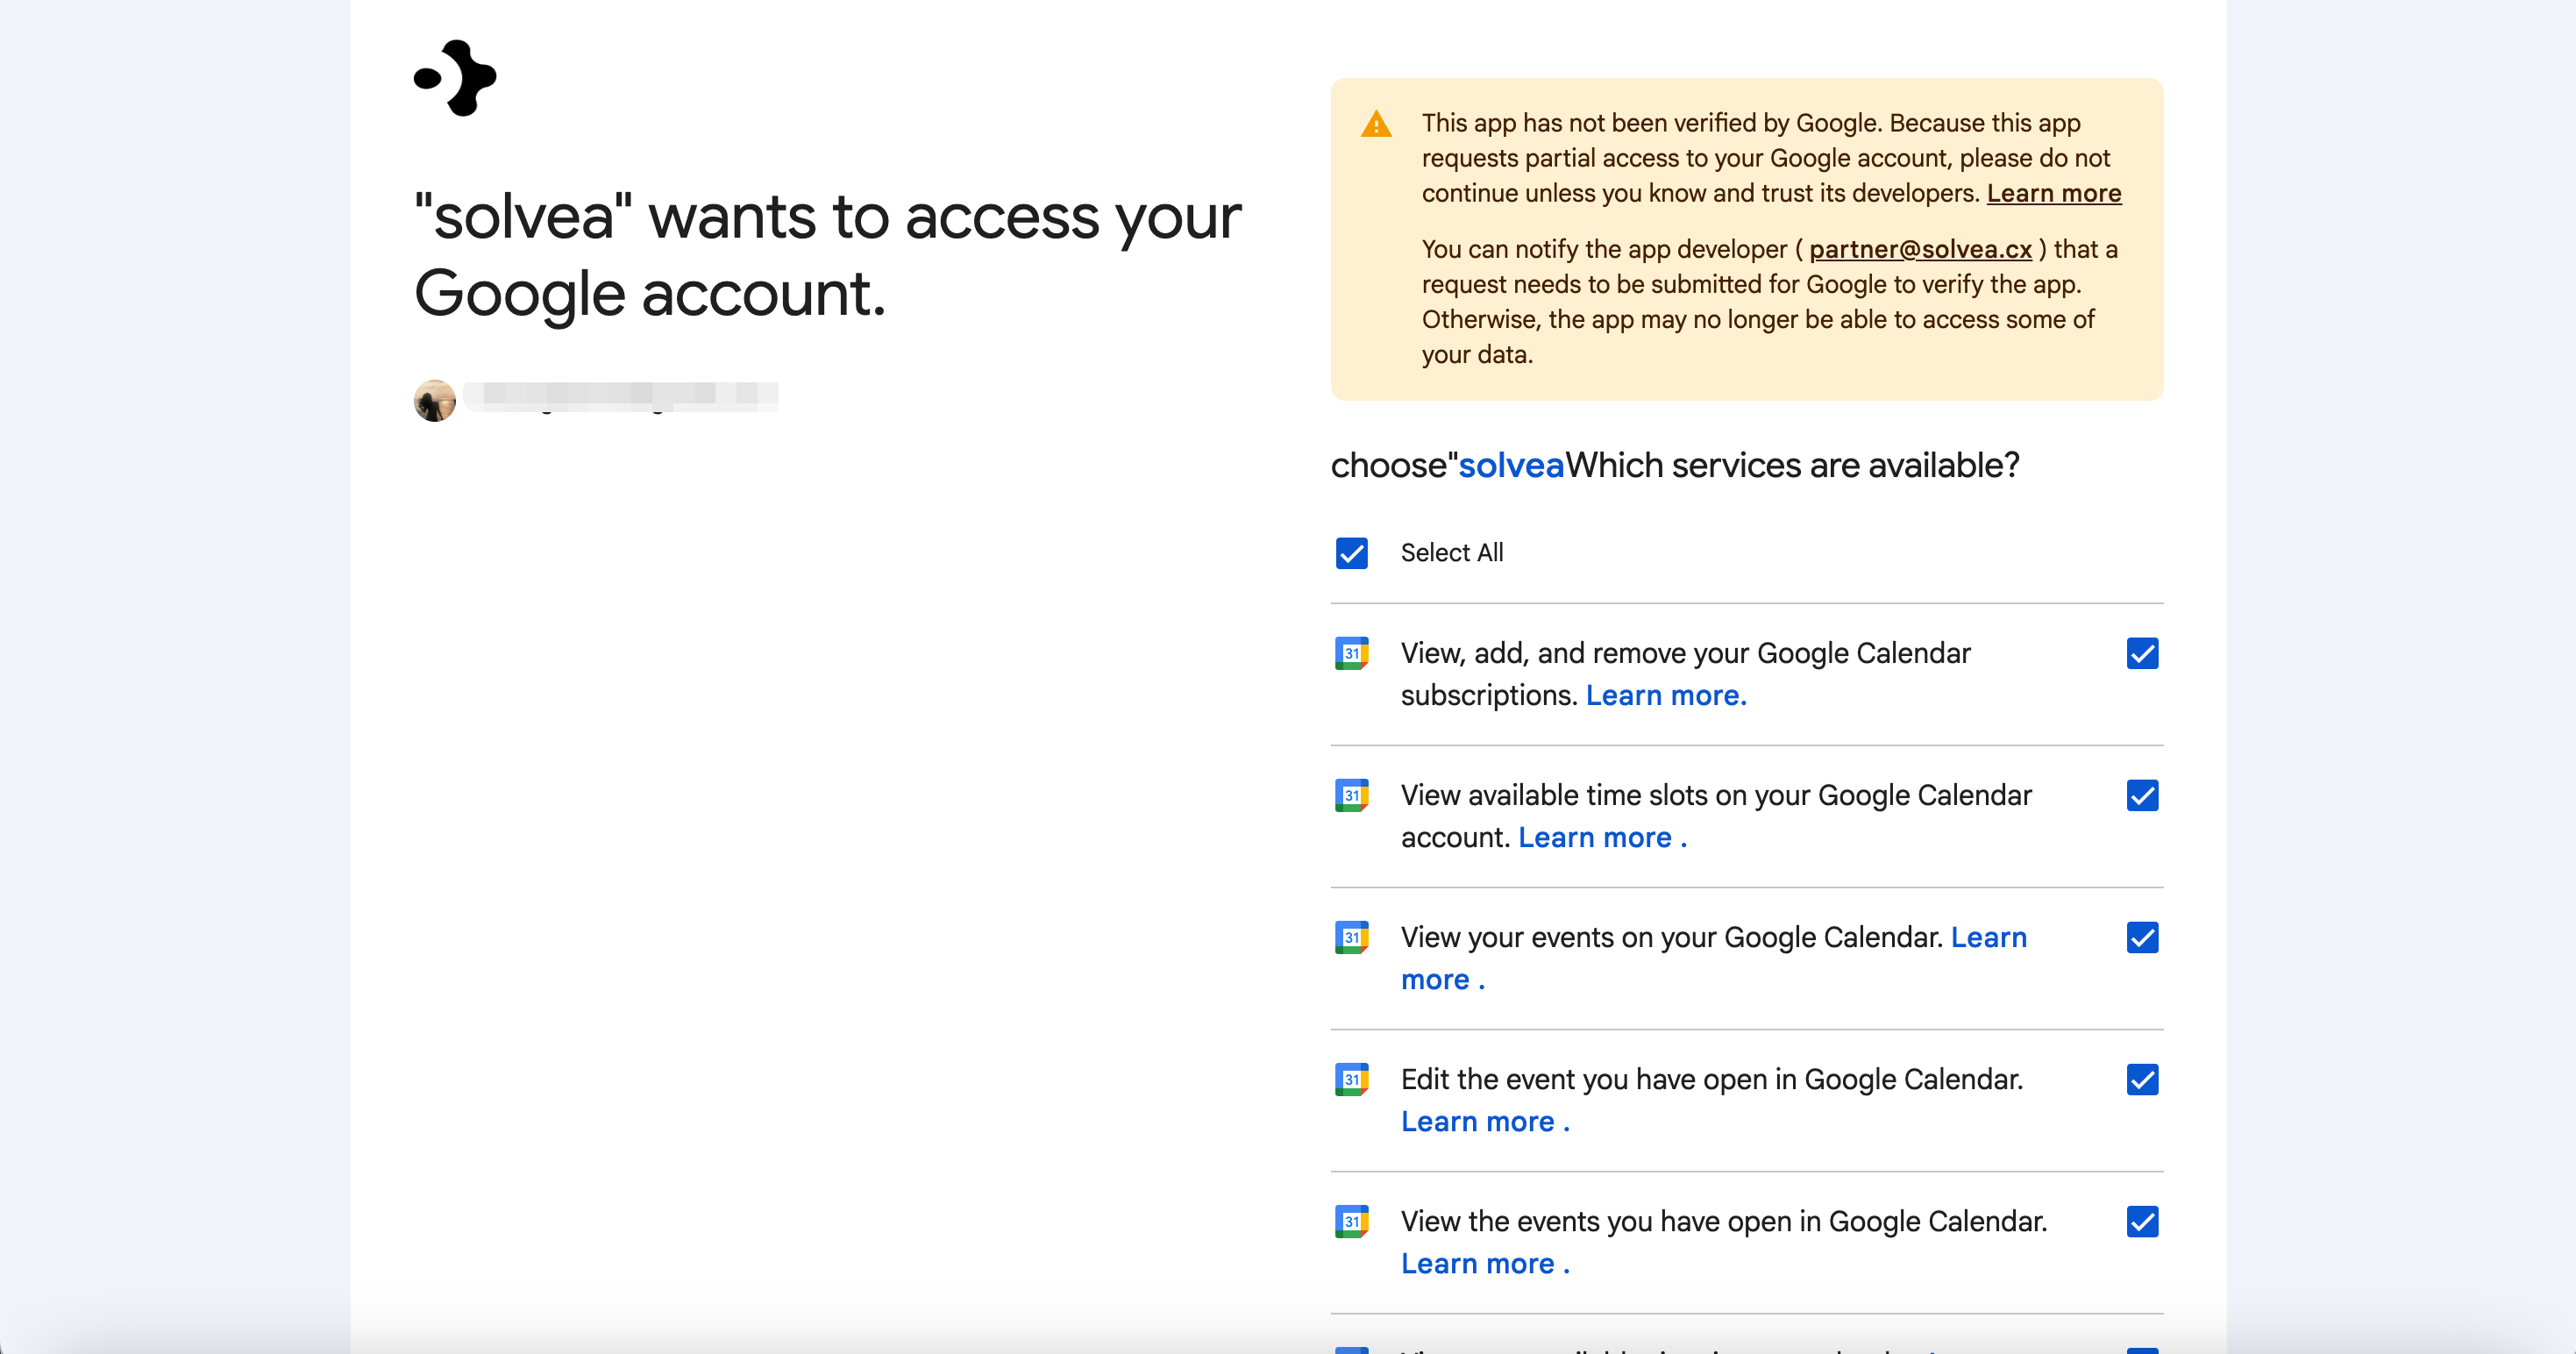Click Calendar icon beside edit the event

1351,1080
